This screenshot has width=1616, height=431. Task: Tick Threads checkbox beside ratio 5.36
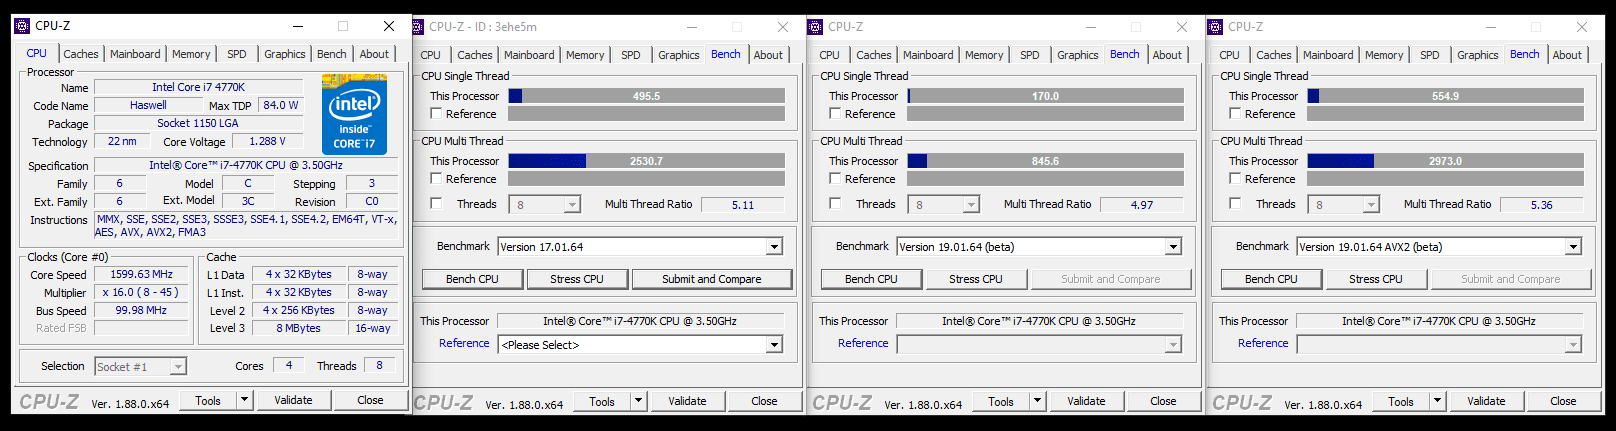[x=1235, y=204]
